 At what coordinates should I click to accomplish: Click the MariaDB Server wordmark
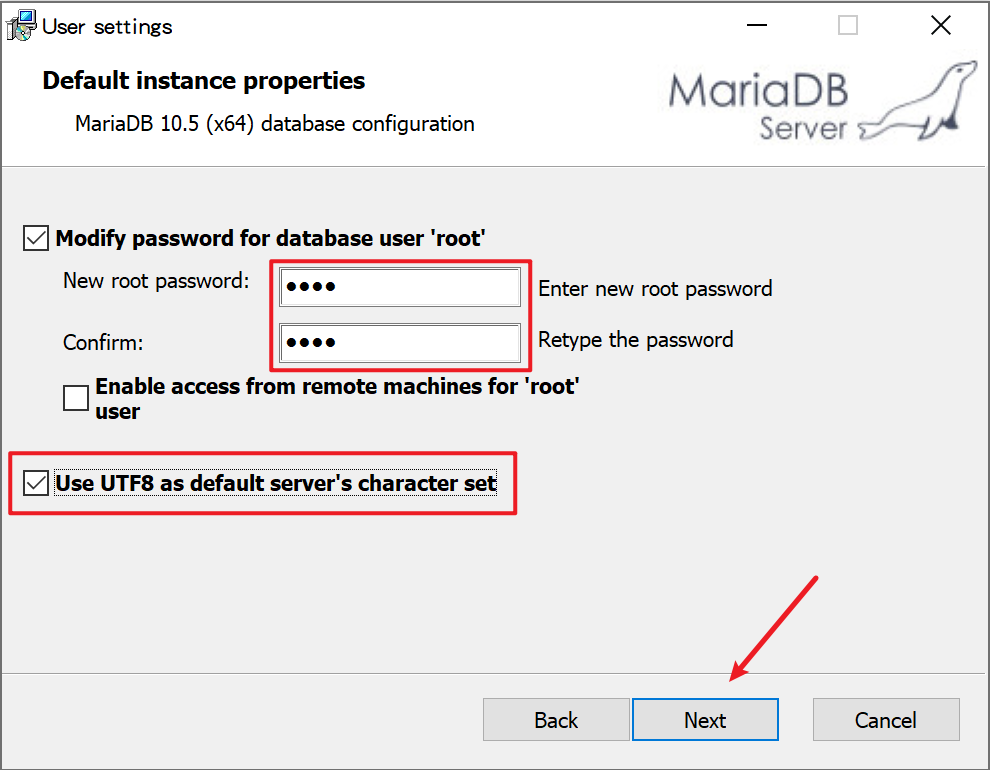(x=759, y=106)
